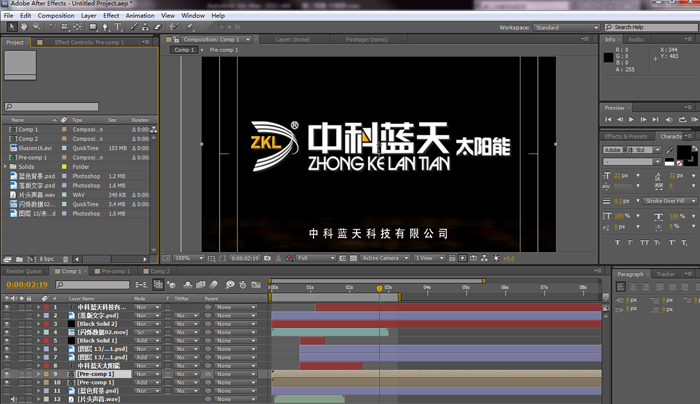
Task: Open the Animation menu
Action: coord(140,16)
